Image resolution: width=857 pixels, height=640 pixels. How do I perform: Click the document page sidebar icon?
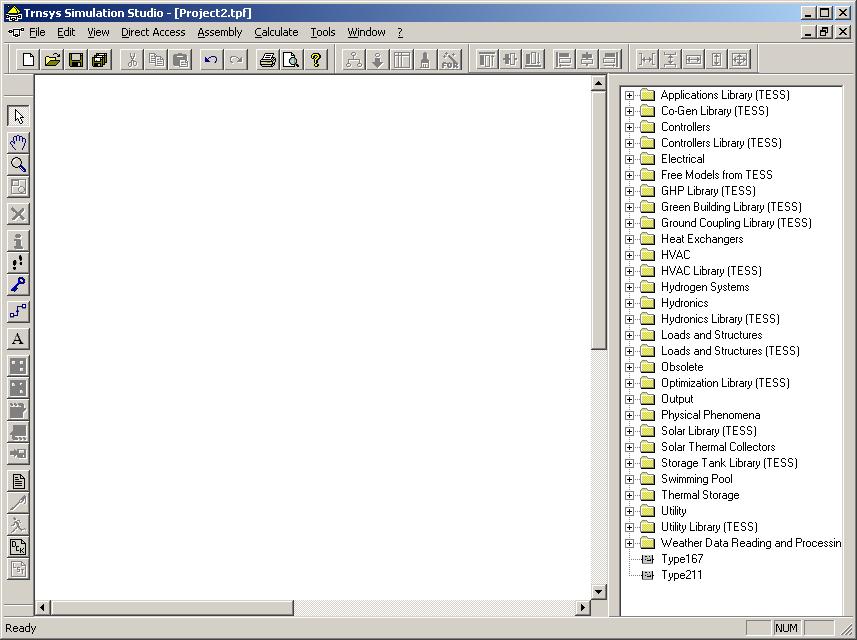(x=18, y=481)
